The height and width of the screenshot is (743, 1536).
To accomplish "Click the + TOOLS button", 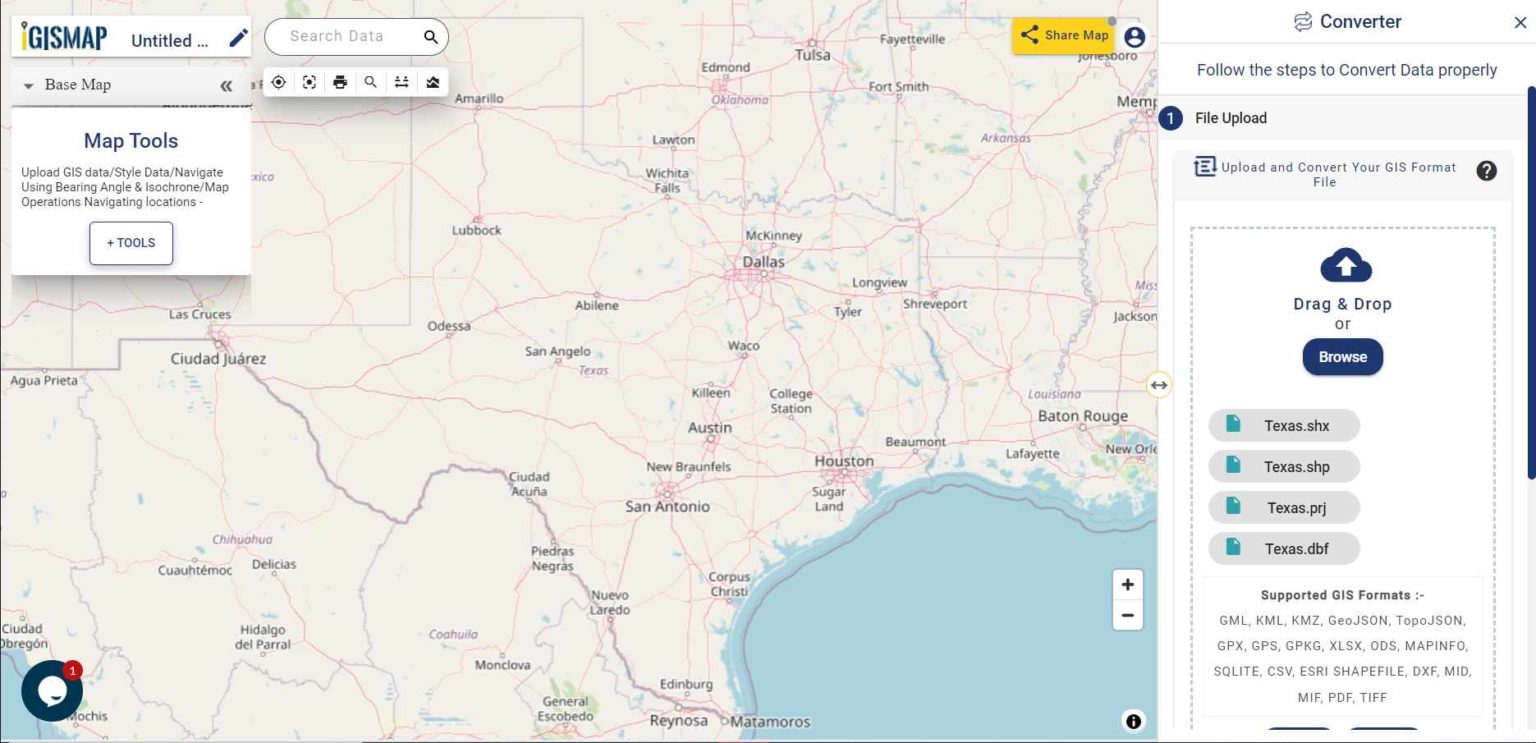I will pos(130,242).
